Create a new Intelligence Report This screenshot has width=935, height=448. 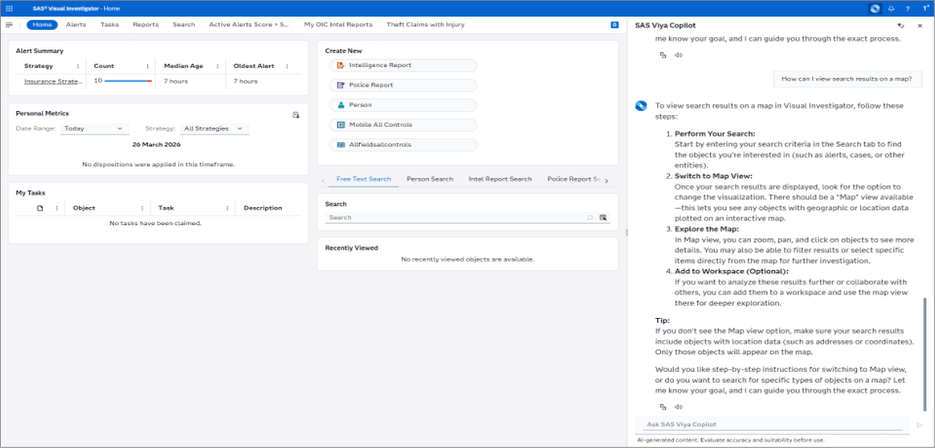click(403, 65)
